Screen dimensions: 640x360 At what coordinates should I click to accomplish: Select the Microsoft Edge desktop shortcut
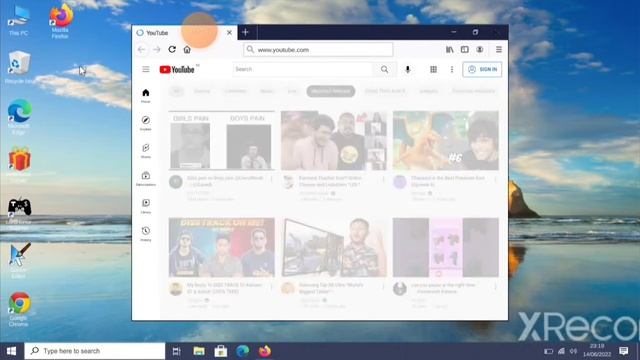pyautogui.click(x=18, y=117)
